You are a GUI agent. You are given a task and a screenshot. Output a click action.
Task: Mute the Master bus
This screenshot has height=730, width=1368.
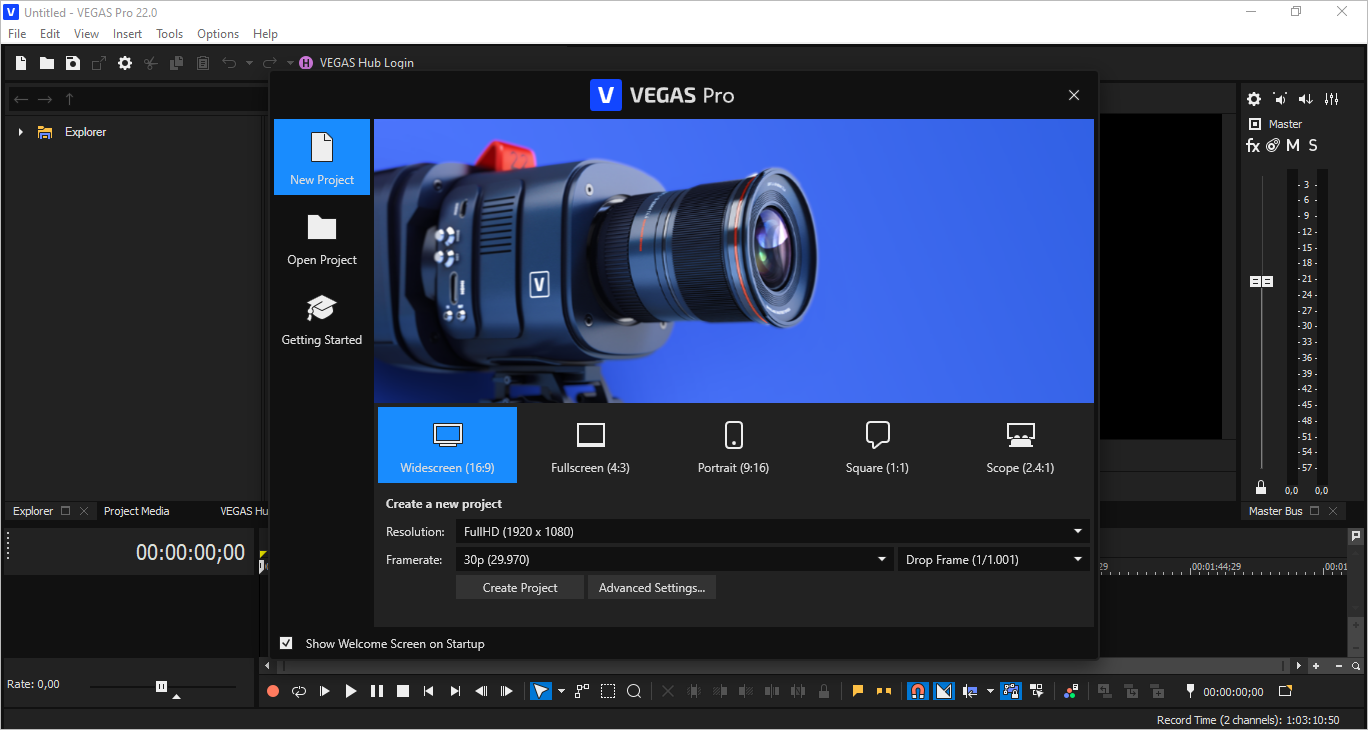(x=1293, y=146)
